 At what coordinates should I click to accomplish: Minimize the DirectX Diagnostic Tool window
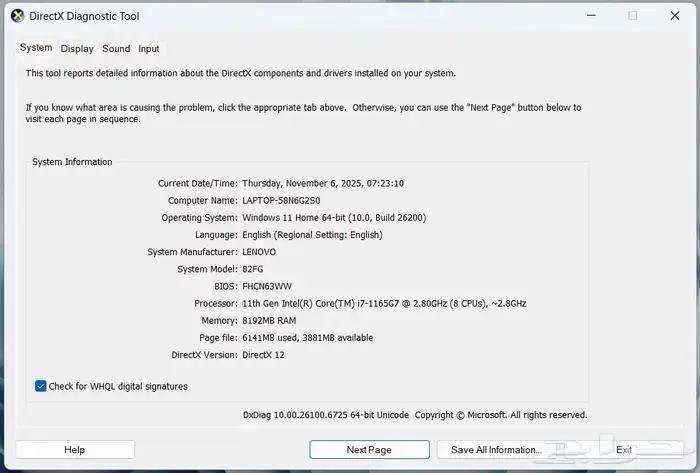tap(591, 16)
